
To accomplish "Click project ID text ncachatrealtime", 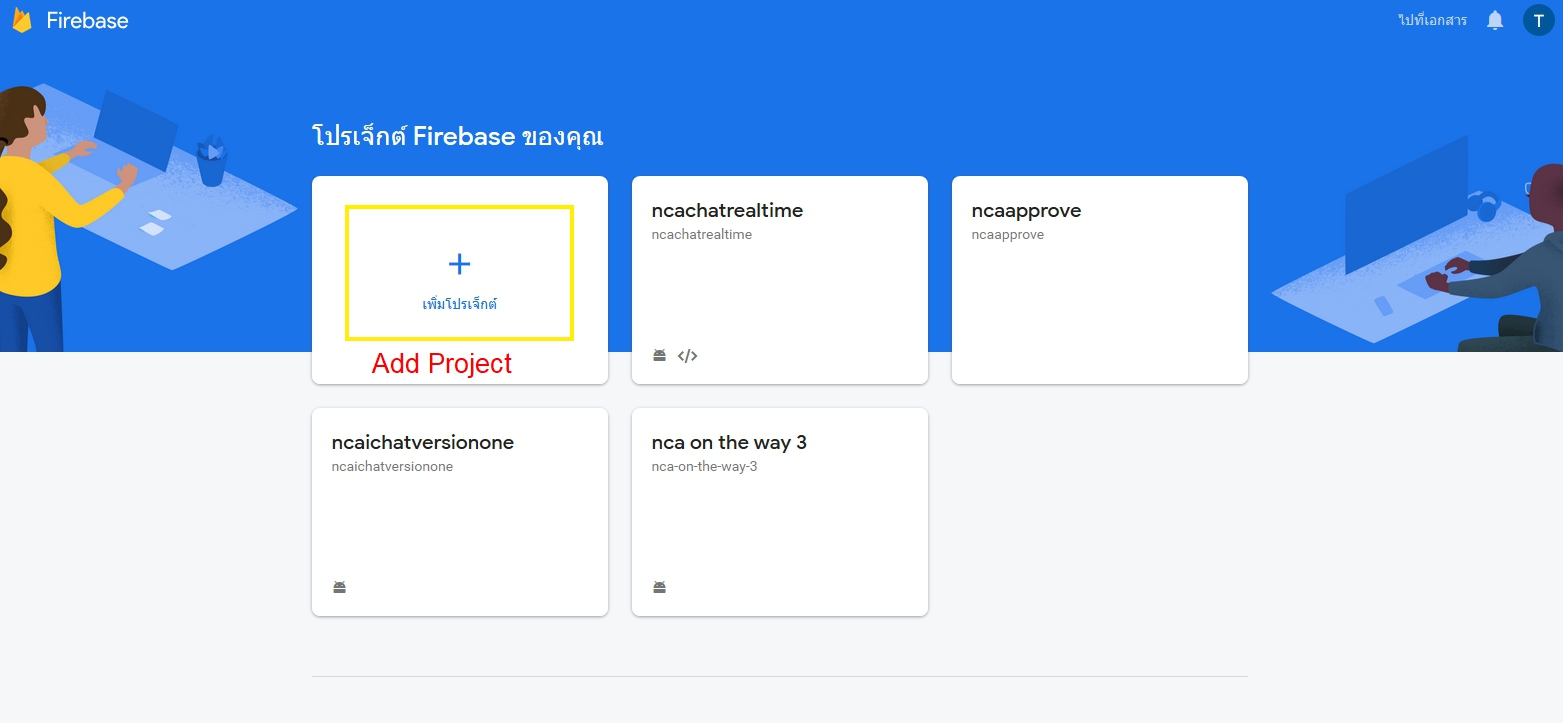I will 701,235.
